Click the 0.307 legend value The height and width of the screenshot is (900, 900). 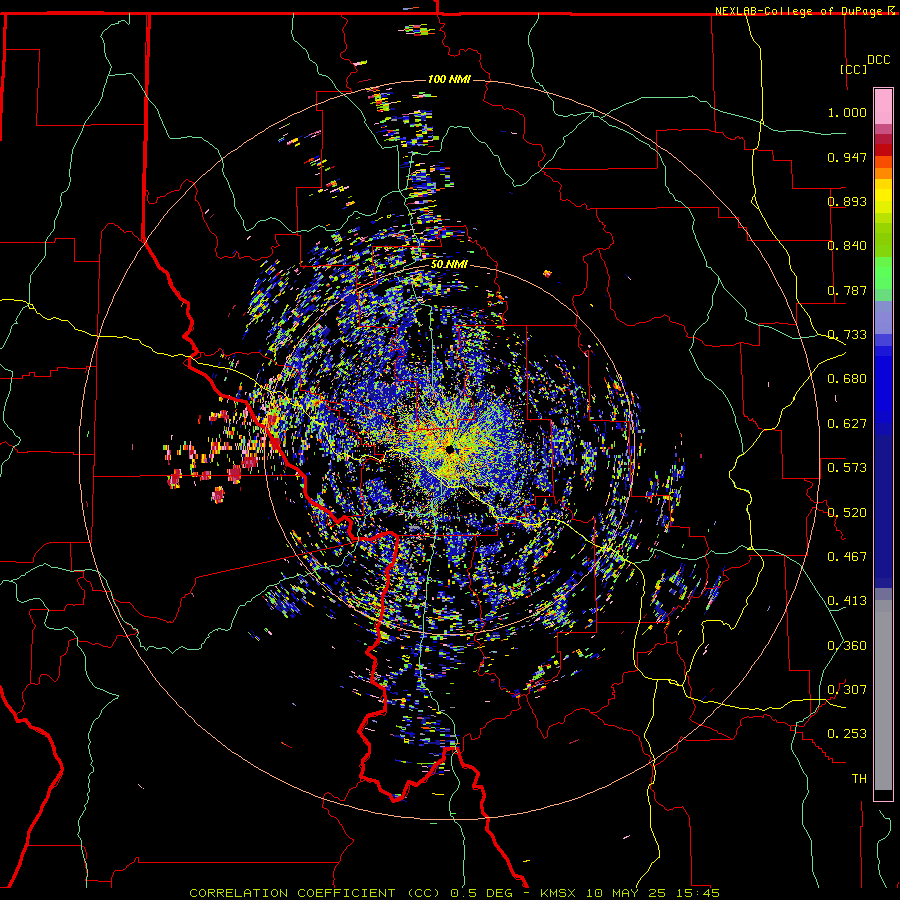(x=847, y=690)
